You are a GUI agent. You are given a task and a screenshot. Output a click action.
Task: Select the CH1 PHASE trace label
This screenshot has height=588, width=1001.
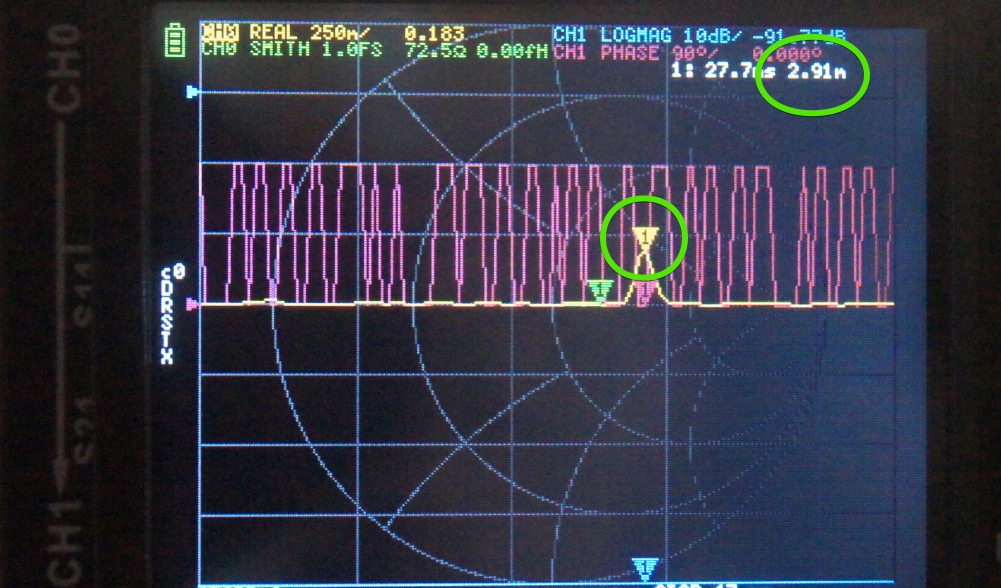coord(606,52)
